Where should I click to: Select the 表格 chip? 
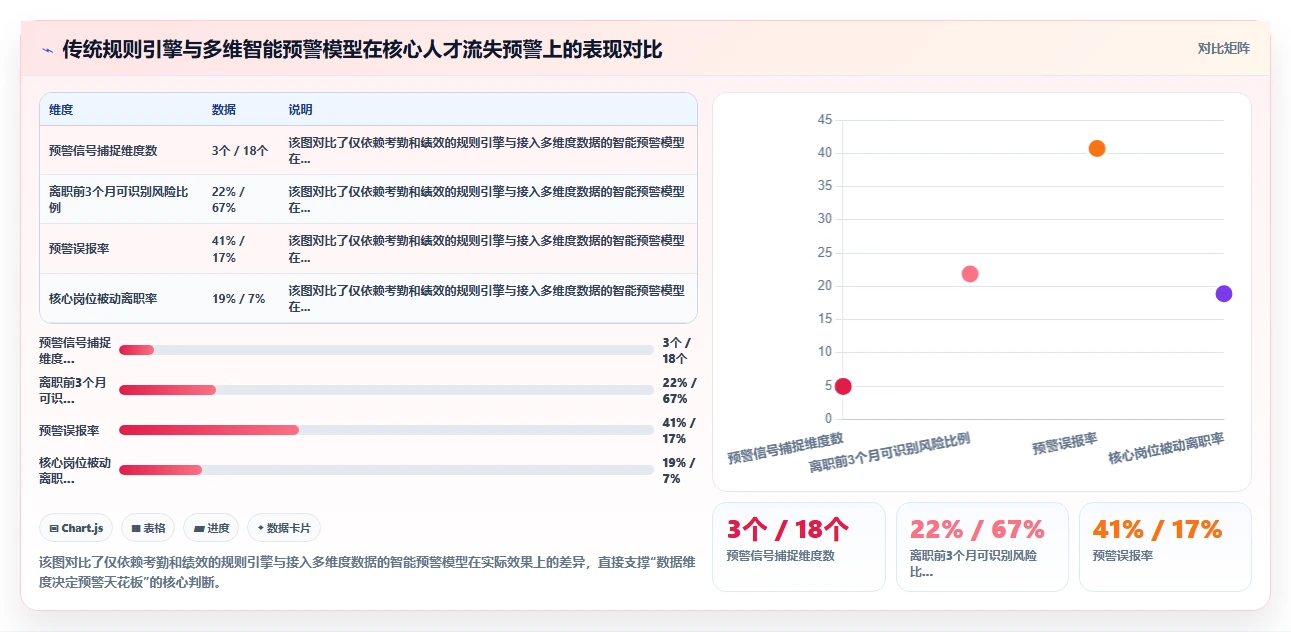coord(148,528)
